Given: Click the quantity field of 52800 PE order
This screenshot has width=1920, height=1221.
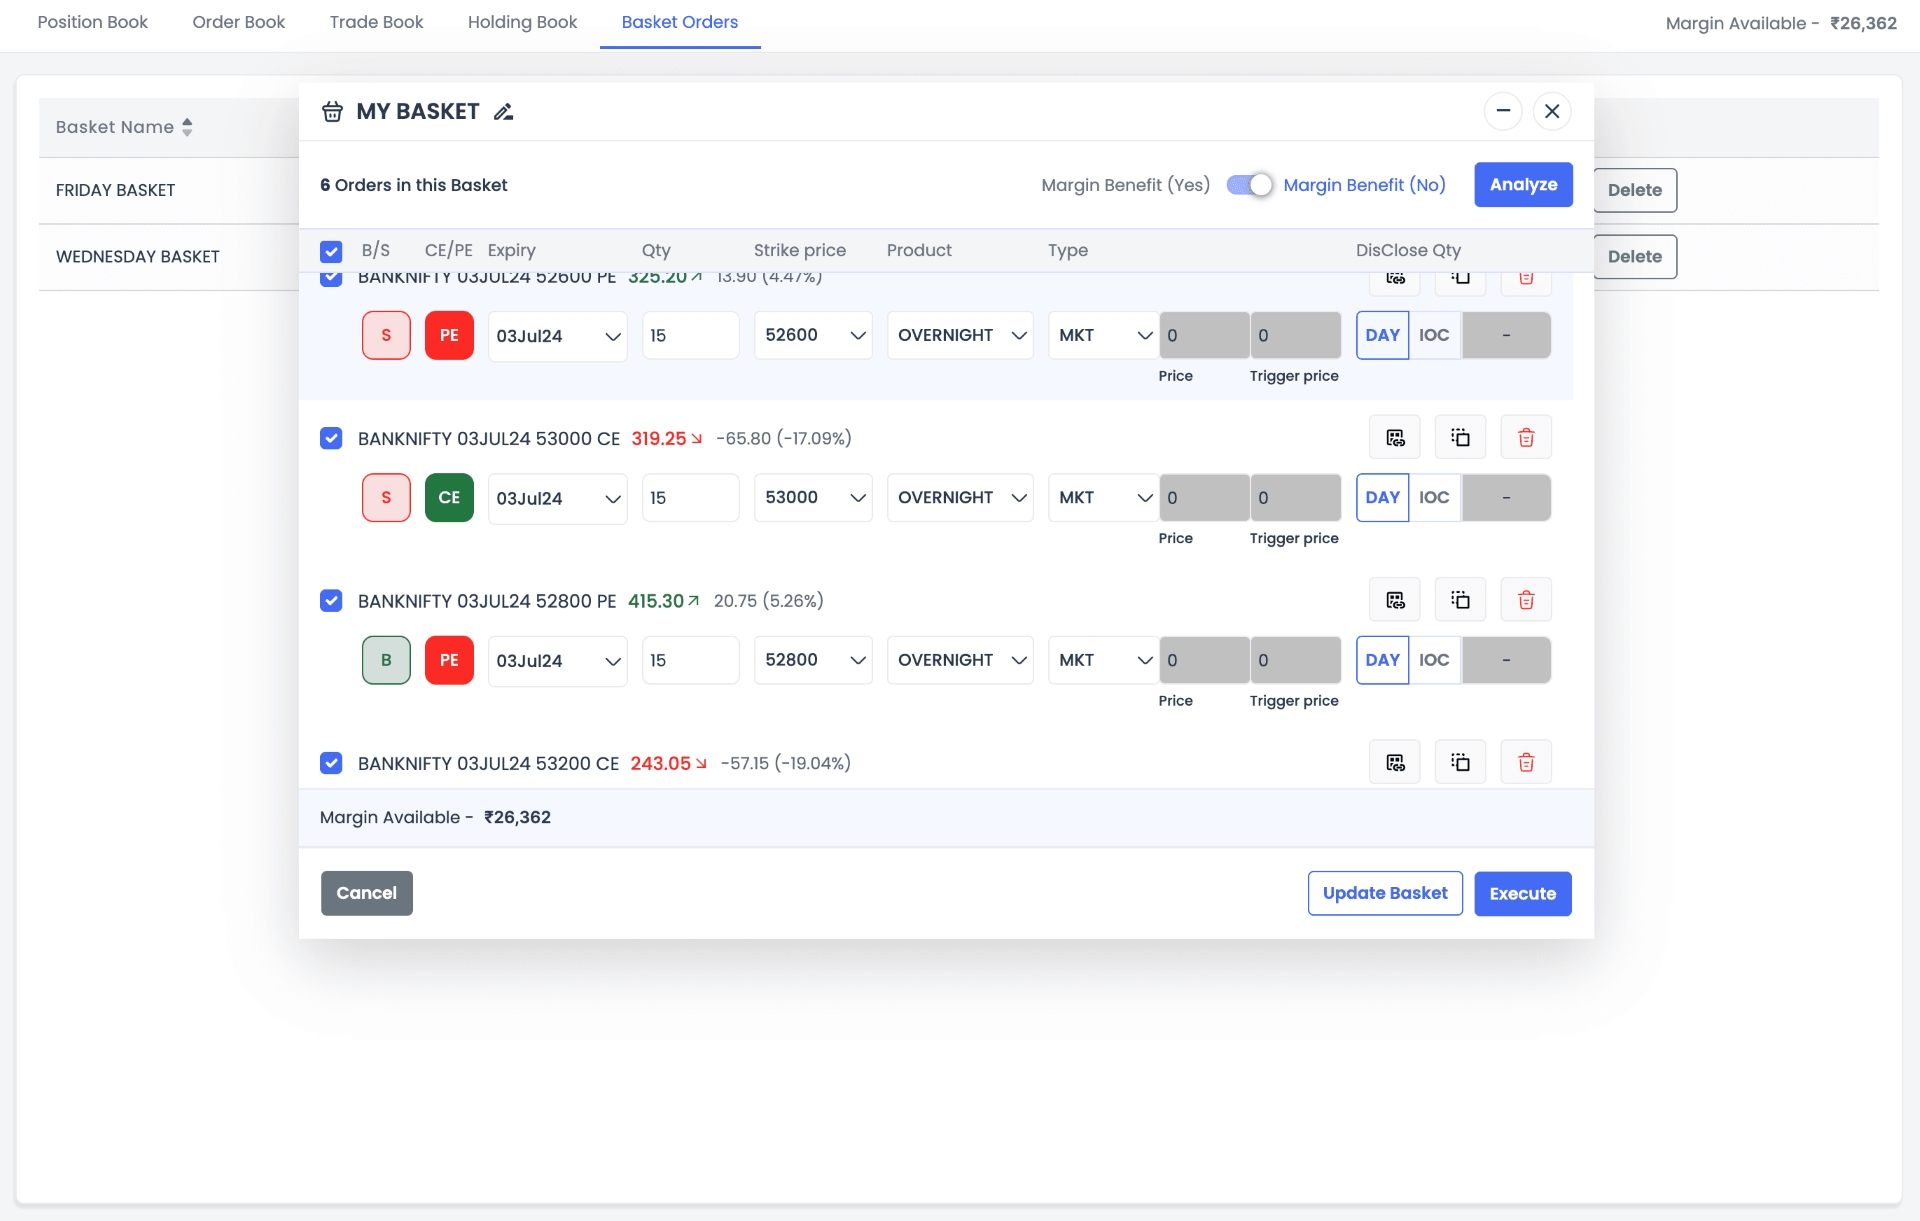Looking at the screenshot, I should click(x=690, y=660).
